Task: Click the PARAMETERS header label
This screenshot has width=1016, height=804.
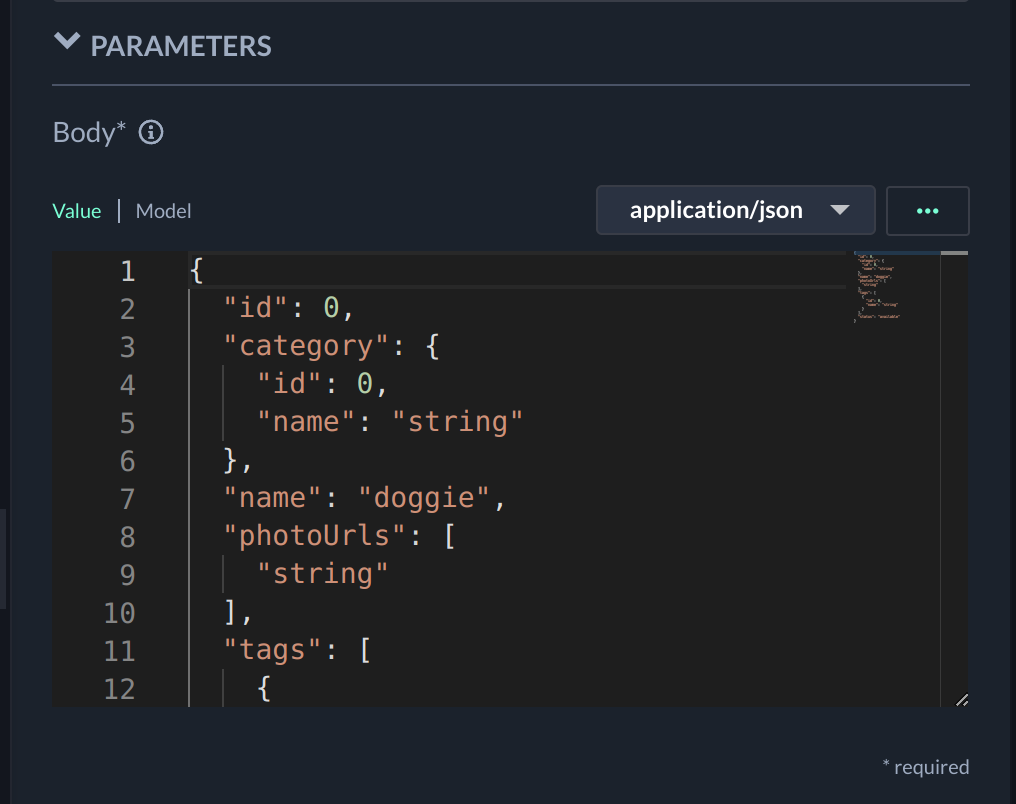Action: click(181, 46)
